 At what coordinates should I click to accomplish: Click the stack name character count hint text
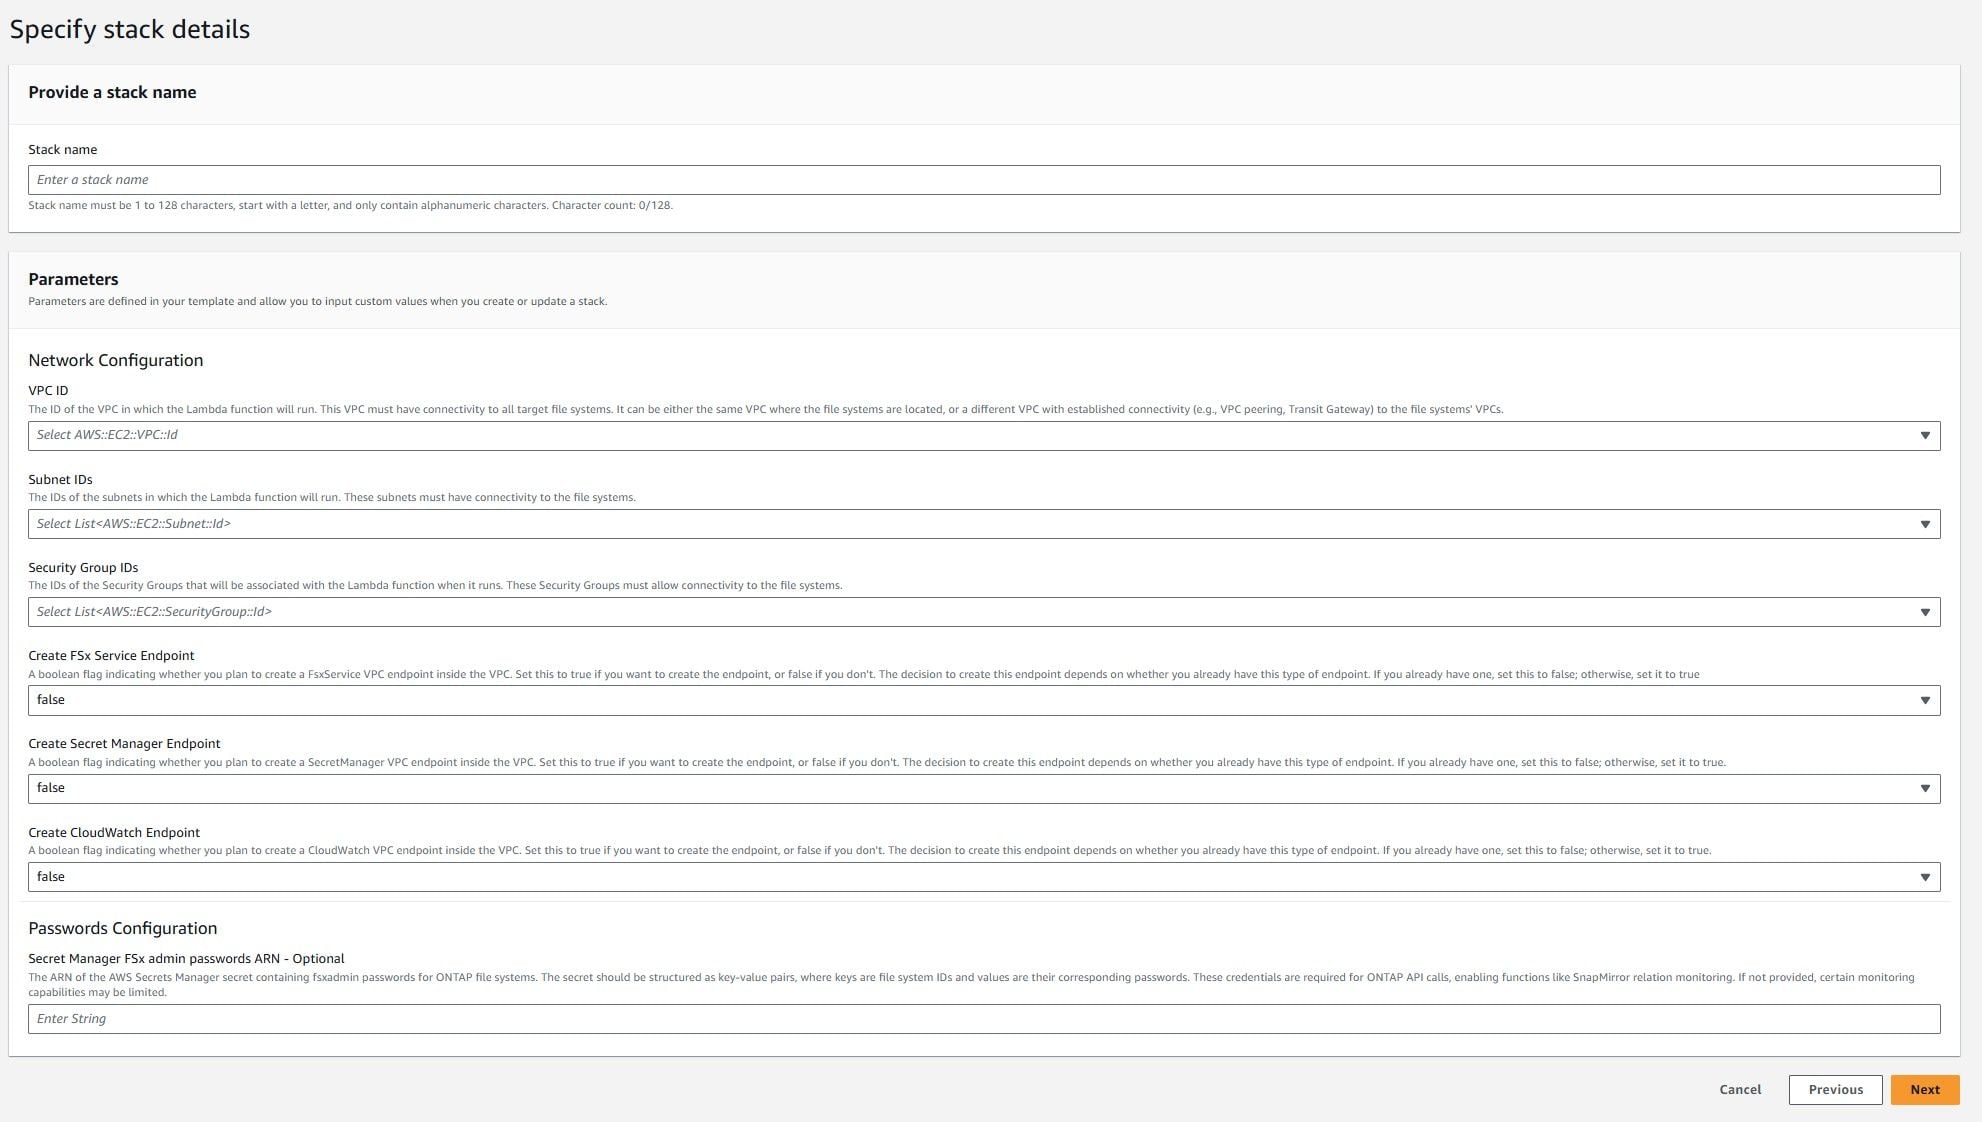350,205
